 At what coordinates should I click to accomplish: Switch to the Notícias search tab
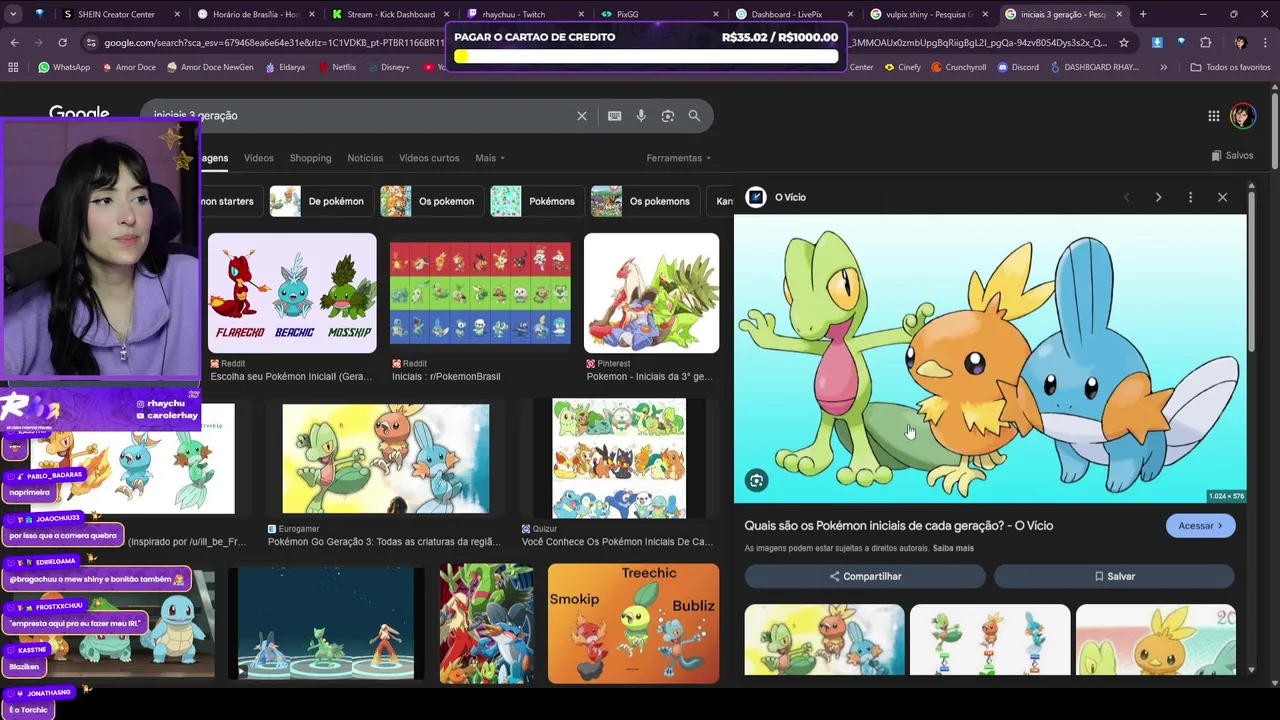(x=365, y=158)
